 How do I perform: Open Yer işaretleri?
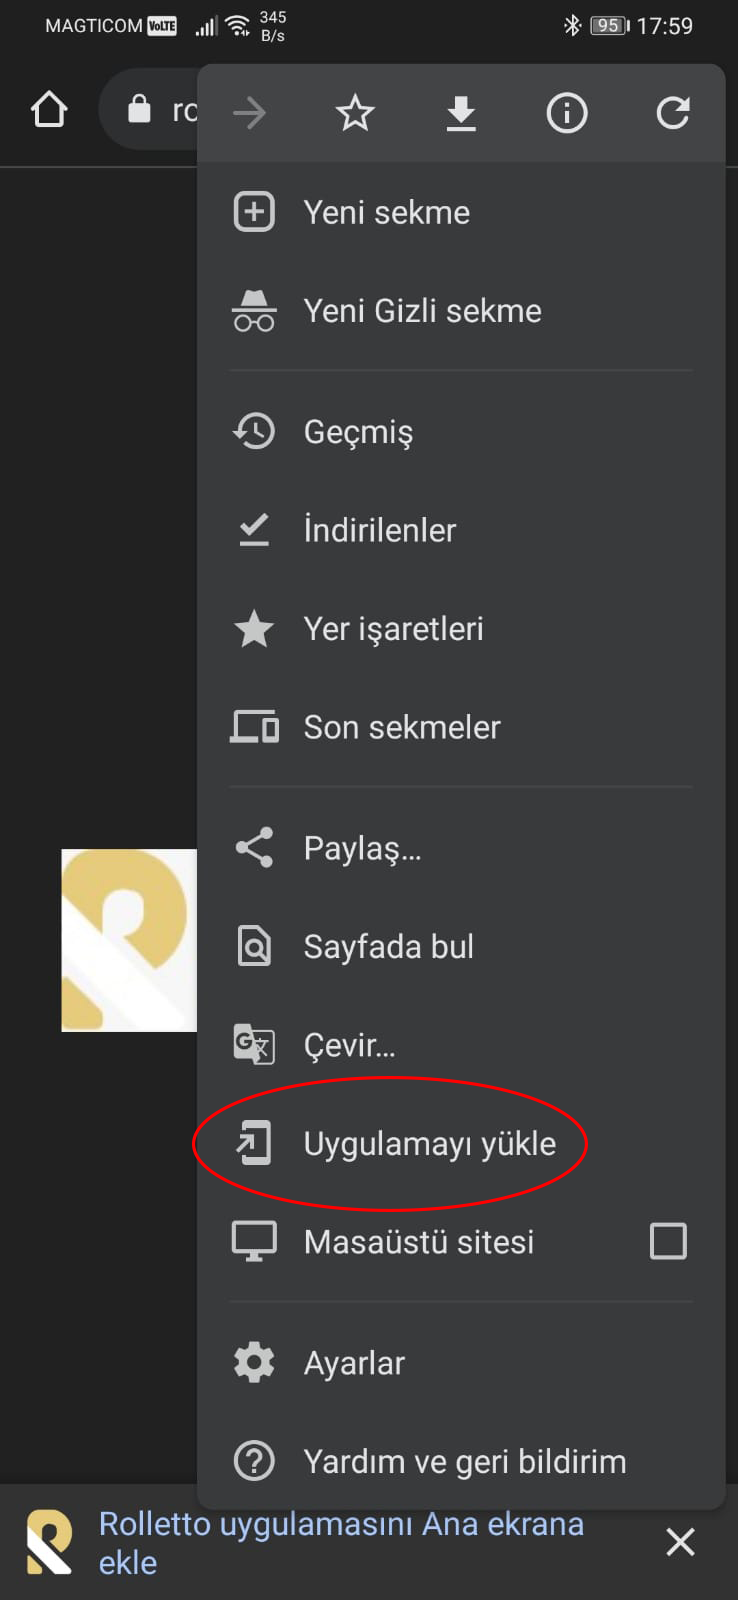[x=393, y=629]
